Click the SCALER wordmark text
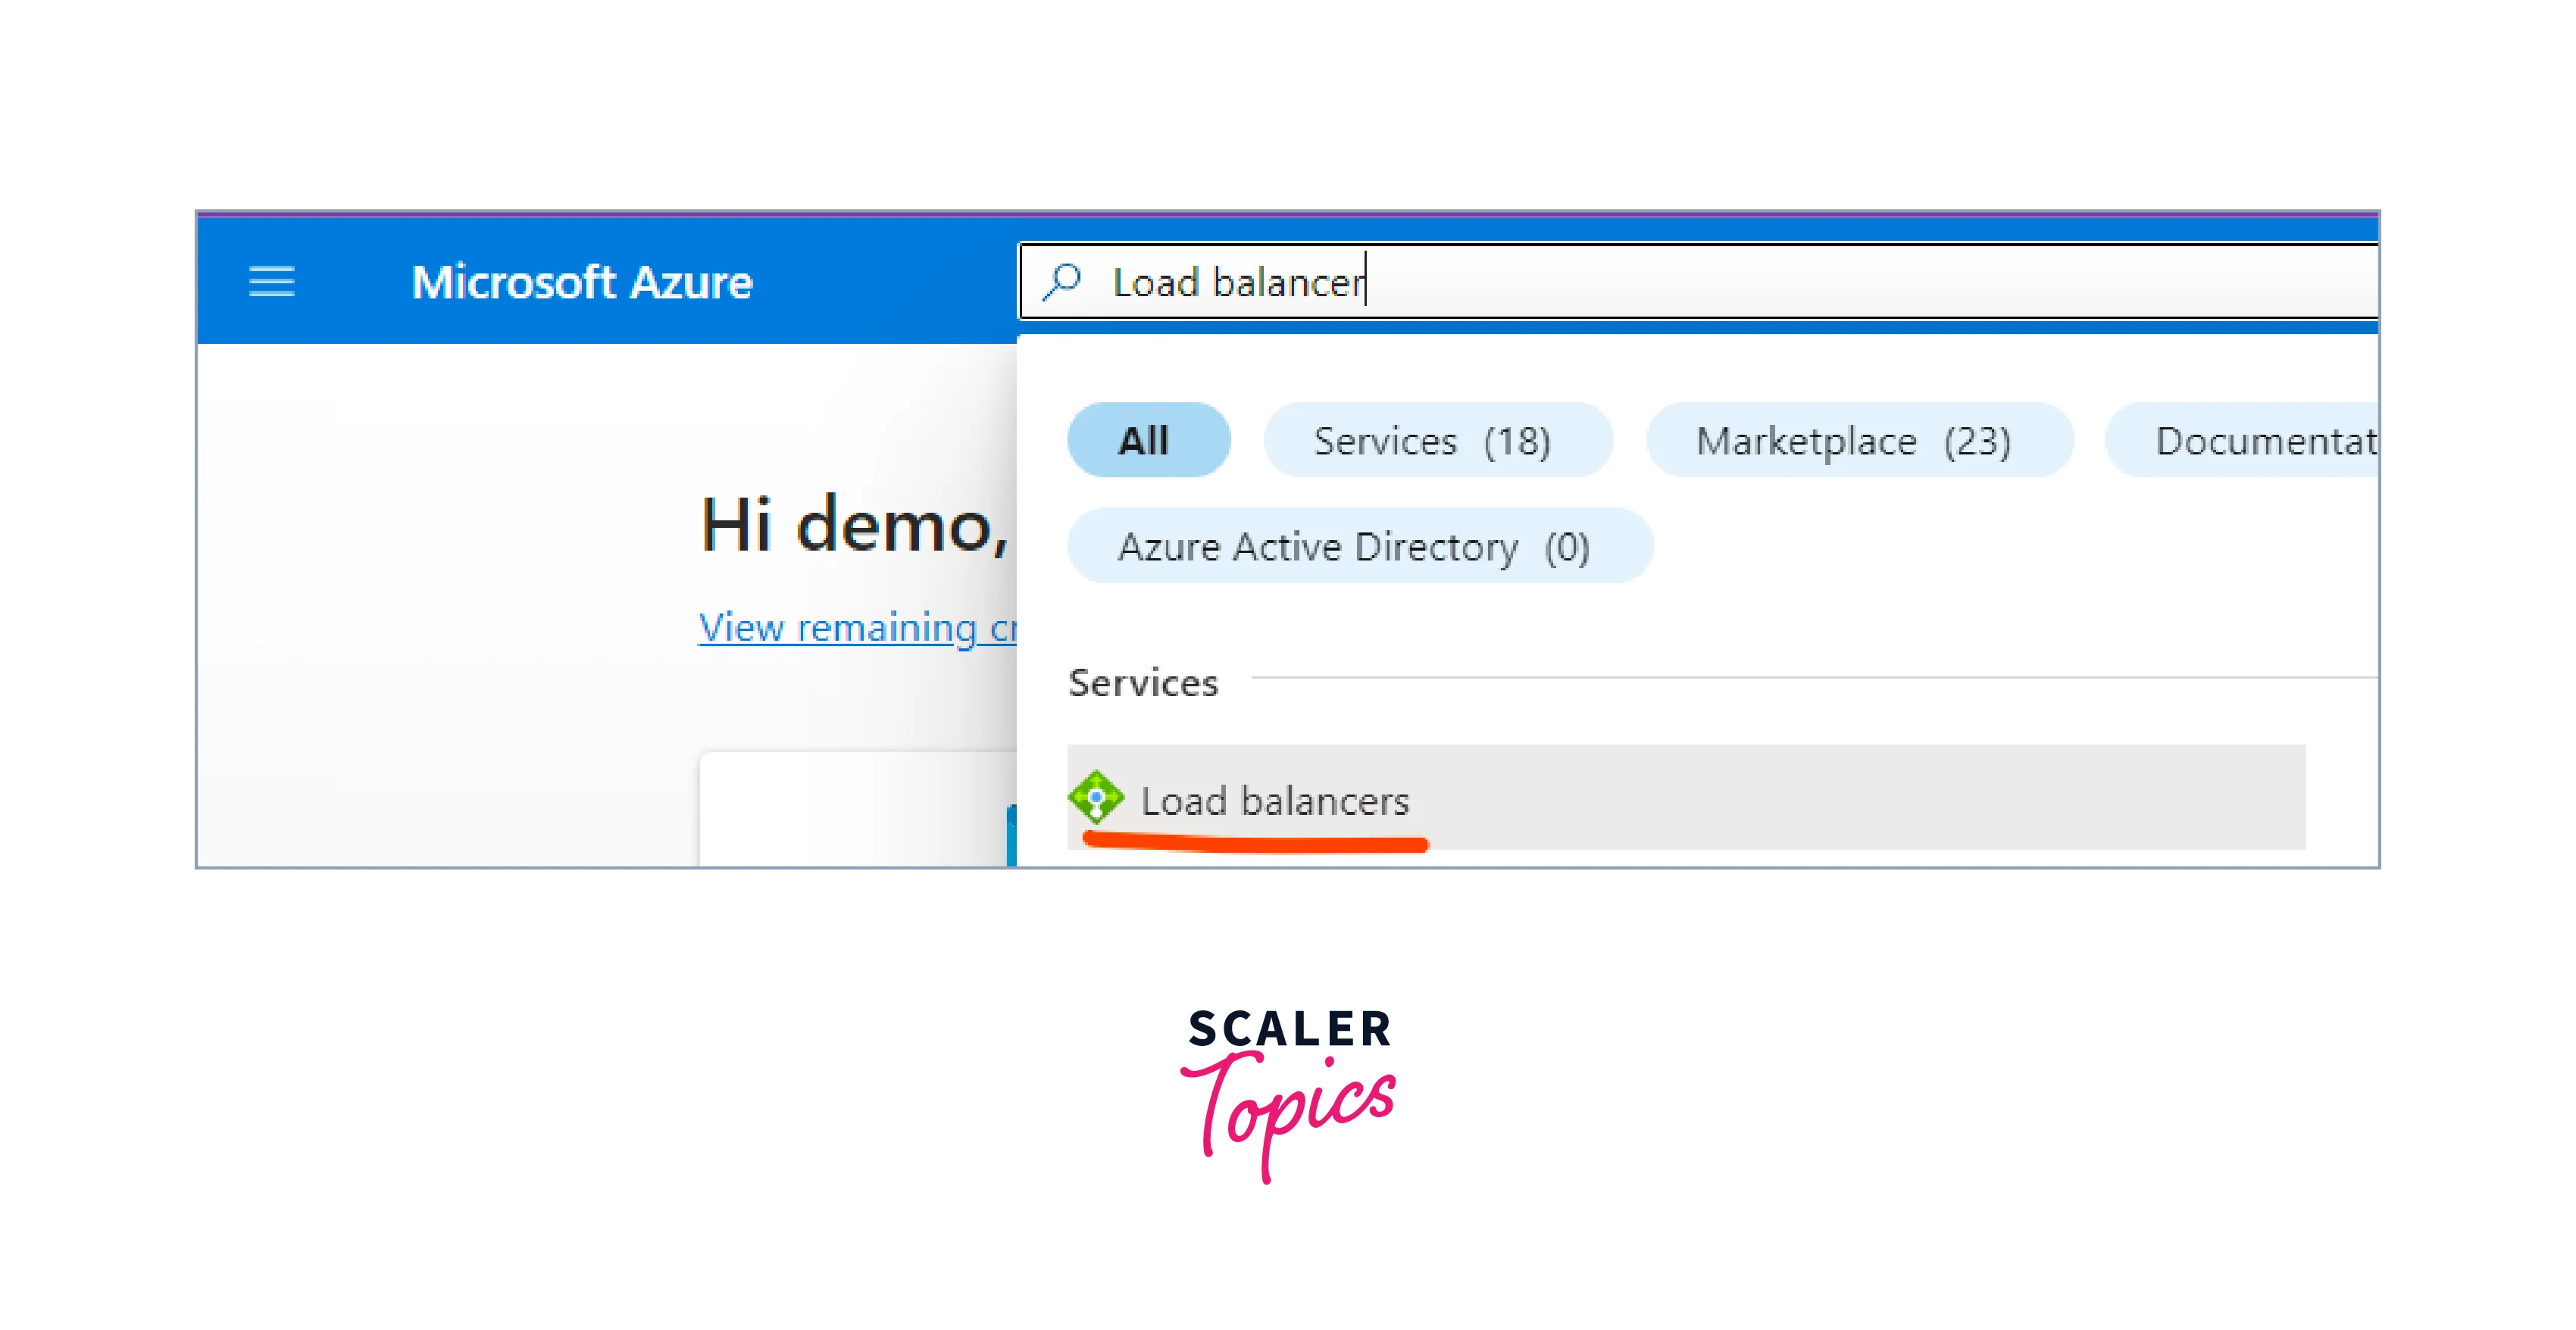The height and width of the screenshot is (1330, 2576). (x=1289, y=1029)
